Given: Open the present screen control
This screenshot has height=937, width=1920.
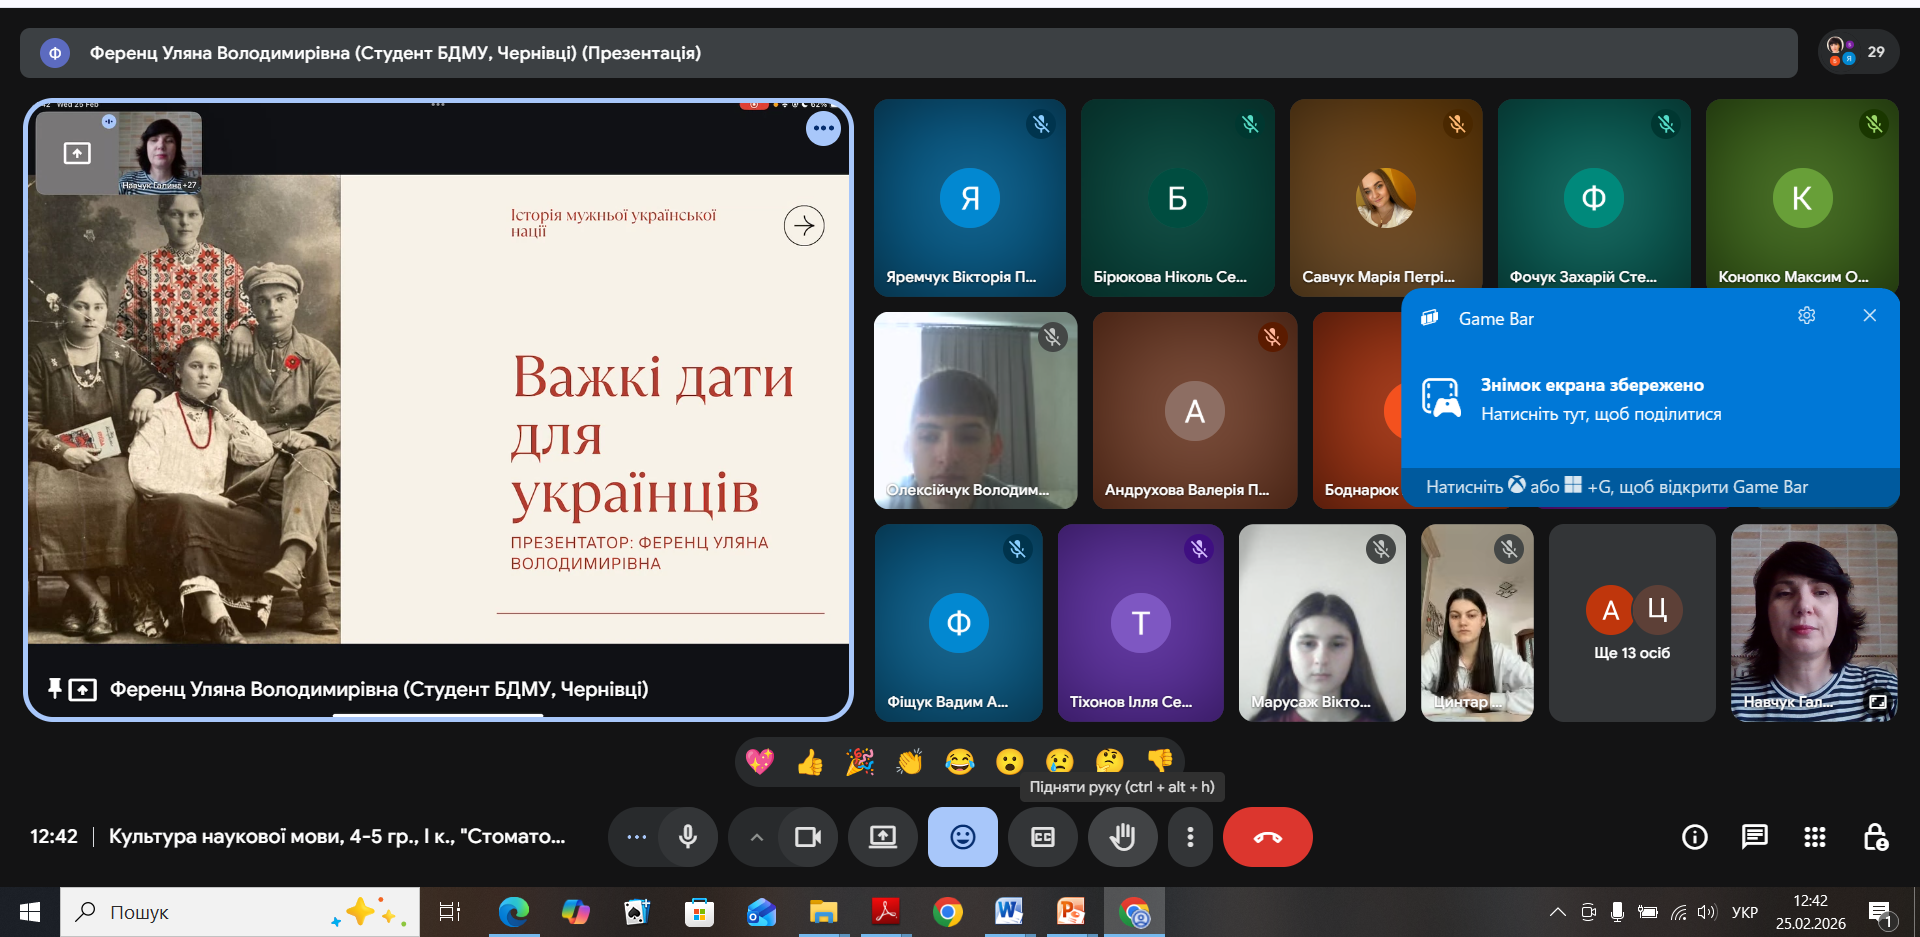Looking at the screenshot, I should pyautogui.click(x=882, y=837).
